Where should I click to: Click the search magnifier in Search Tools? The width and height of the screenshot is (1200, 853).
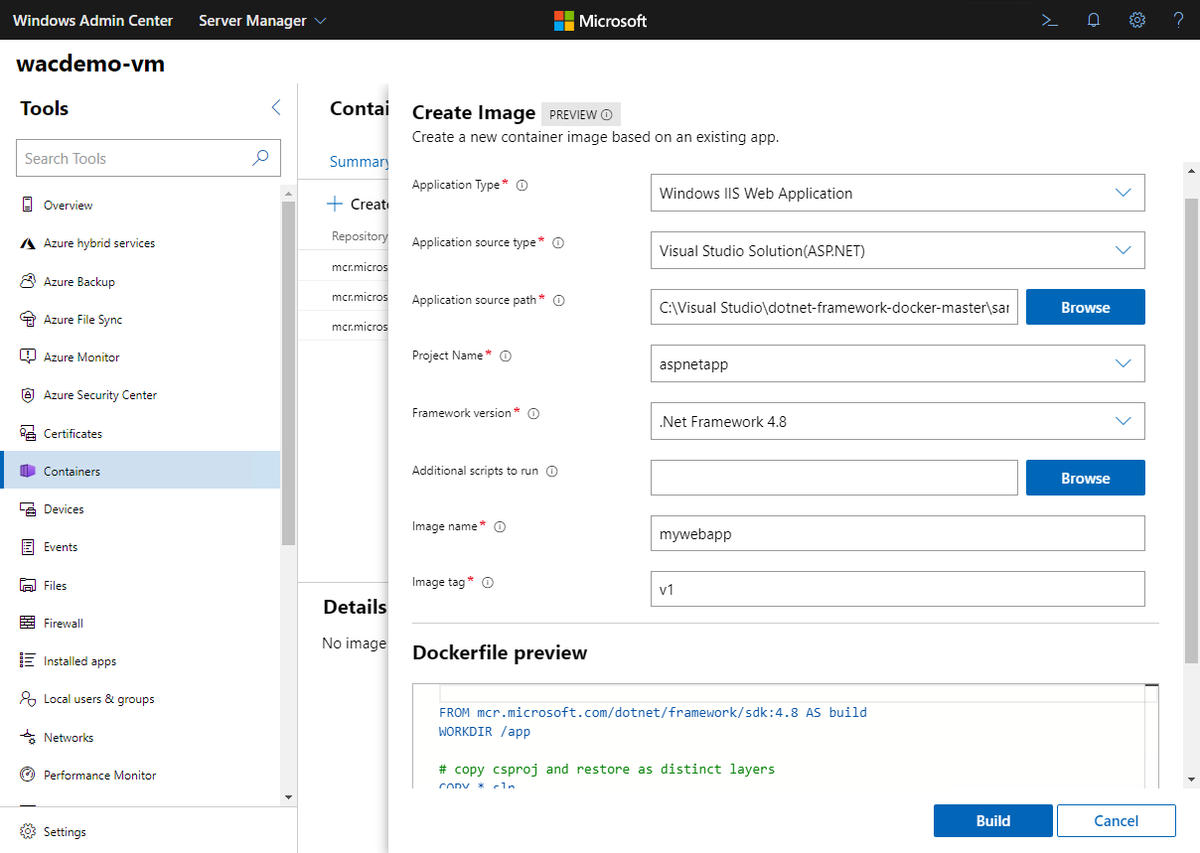[260, 158]
